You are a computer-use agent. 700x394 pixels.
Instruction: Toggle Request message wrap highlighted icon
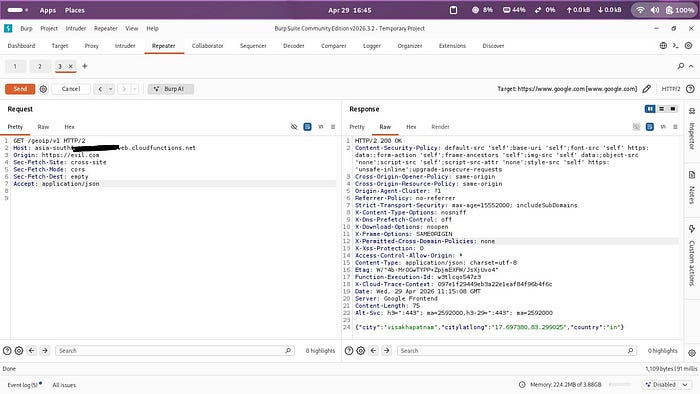point(307,127)
